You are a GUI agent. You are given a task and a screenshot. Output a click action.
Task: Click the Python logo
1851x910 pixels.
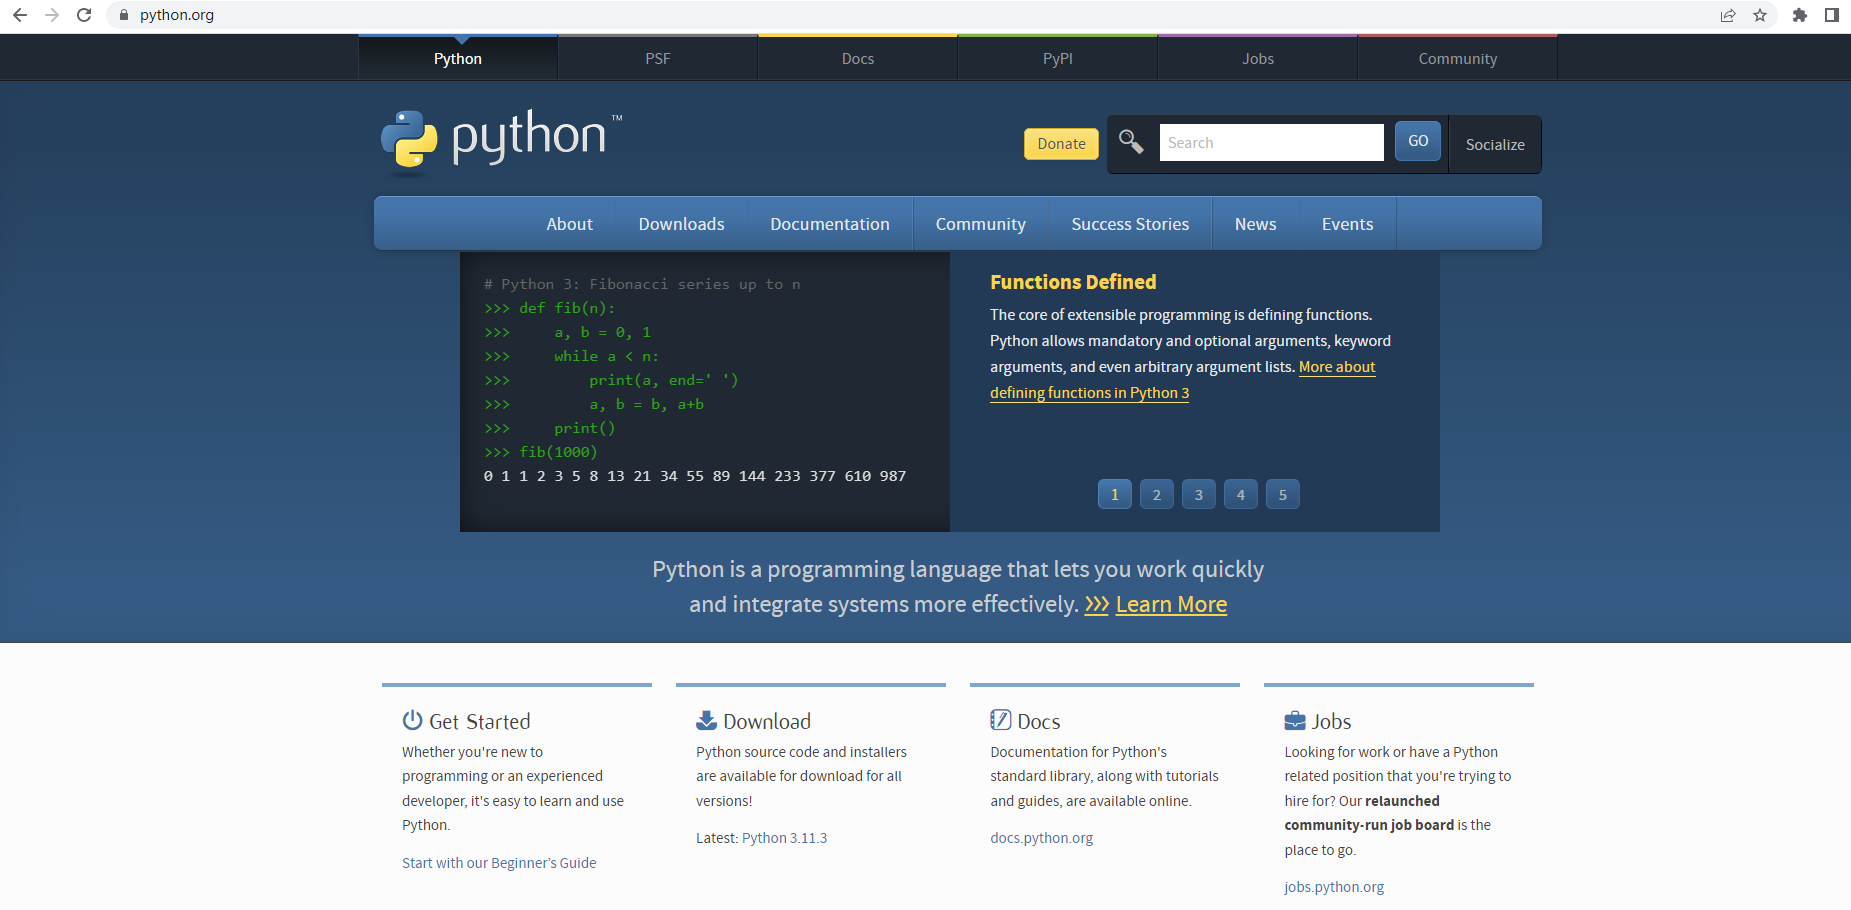click(502, 141)
